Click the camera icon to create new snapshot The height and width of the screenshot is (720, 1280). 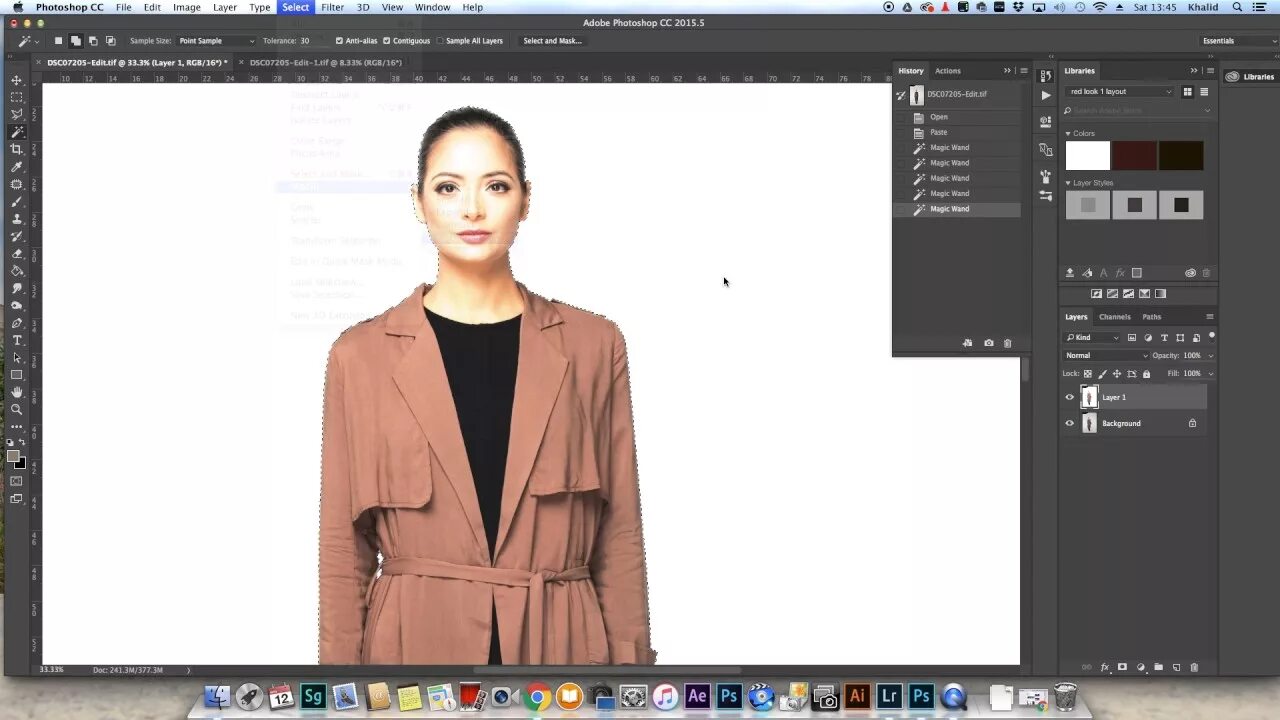point(988,343)
